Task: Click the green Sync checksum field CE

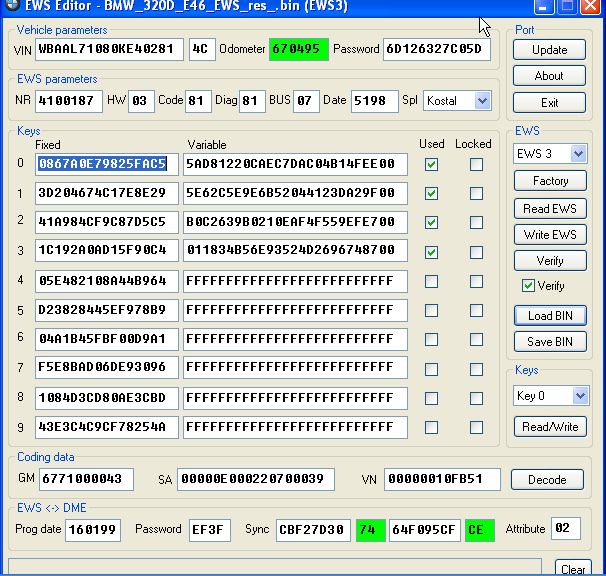Action: [x=480, y=530]
